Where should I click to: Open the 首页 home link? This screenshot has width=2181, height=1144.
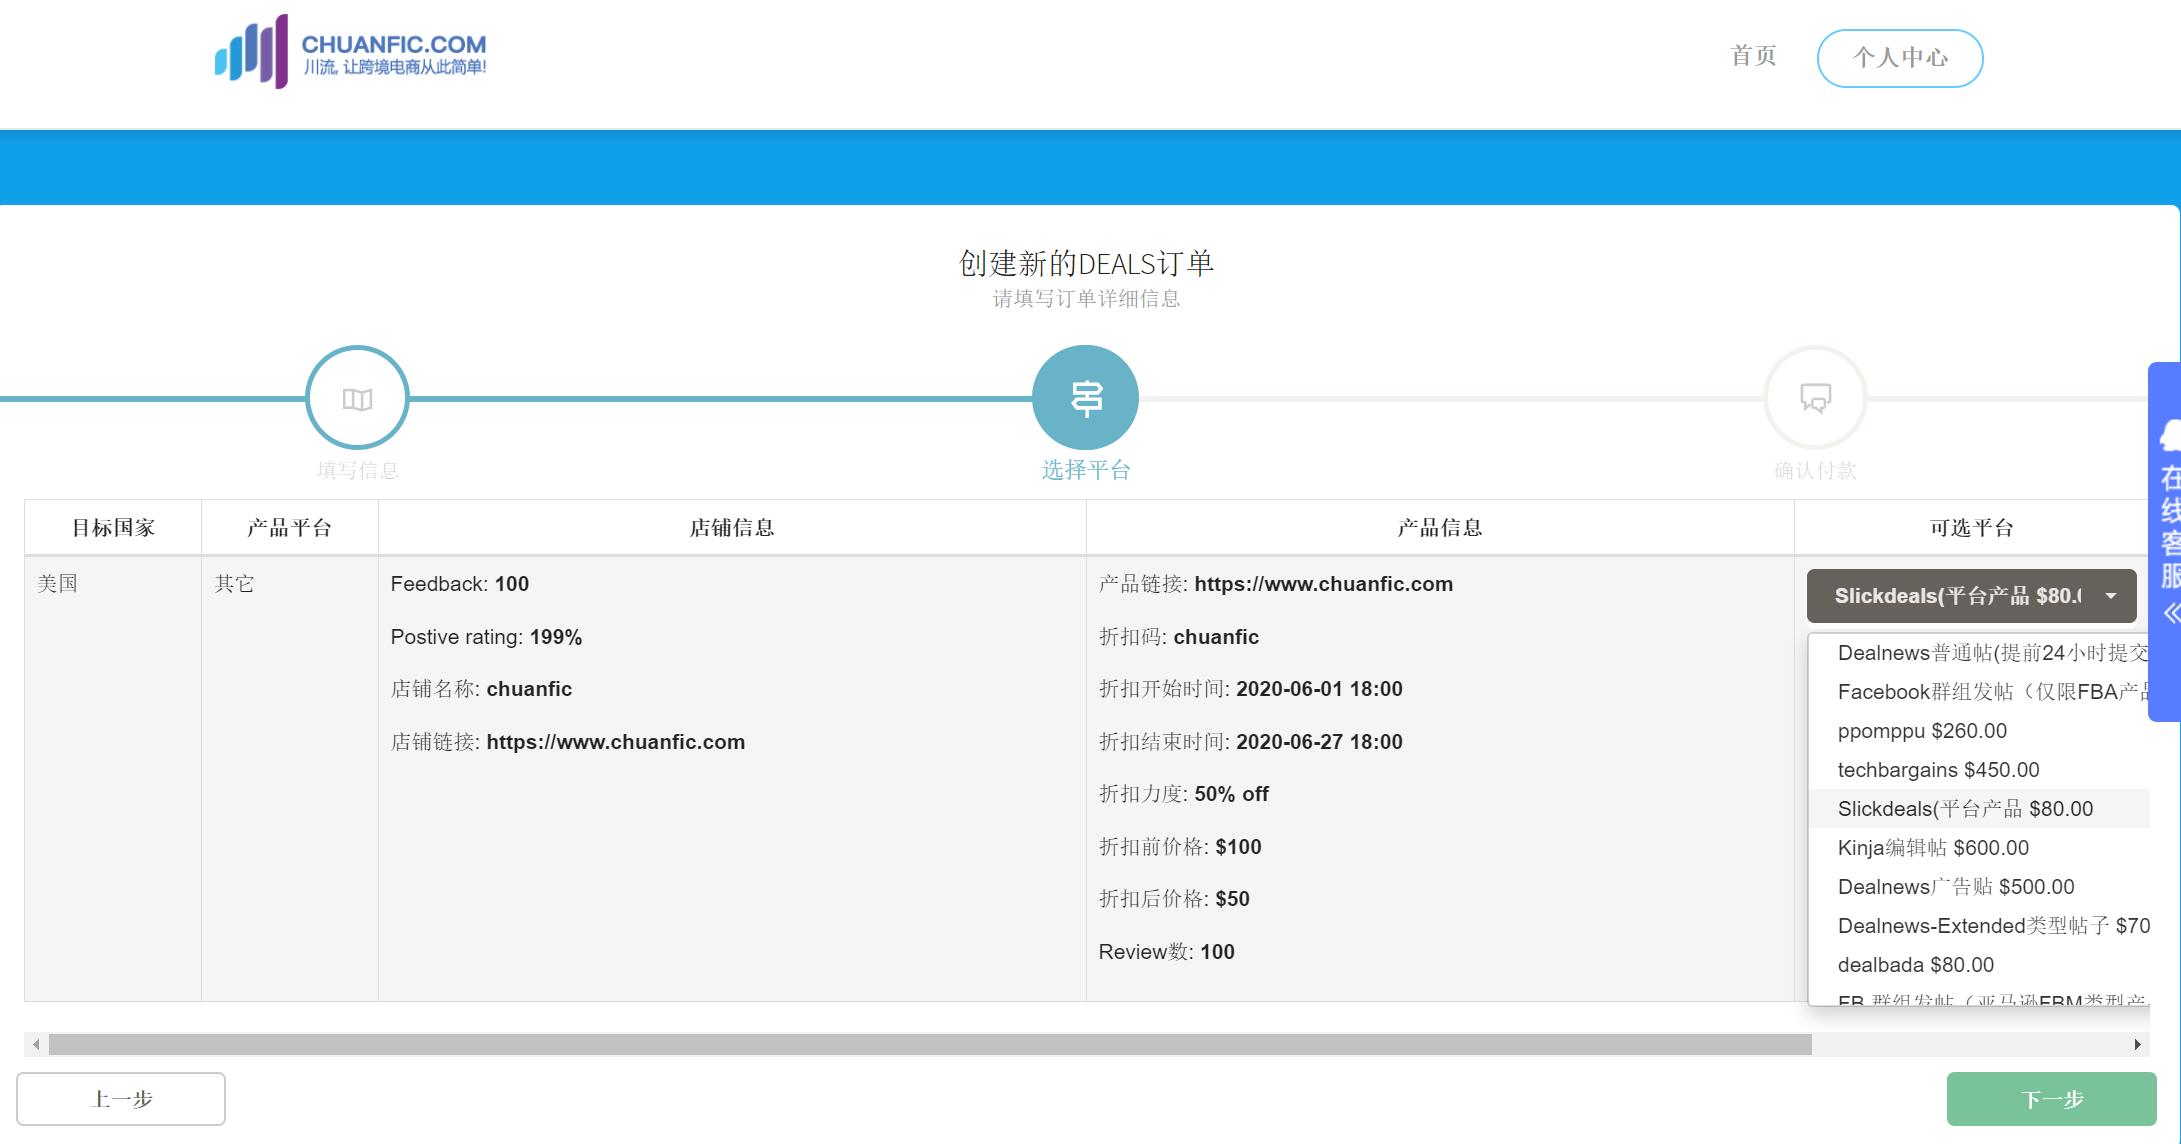coord(1753,56)
